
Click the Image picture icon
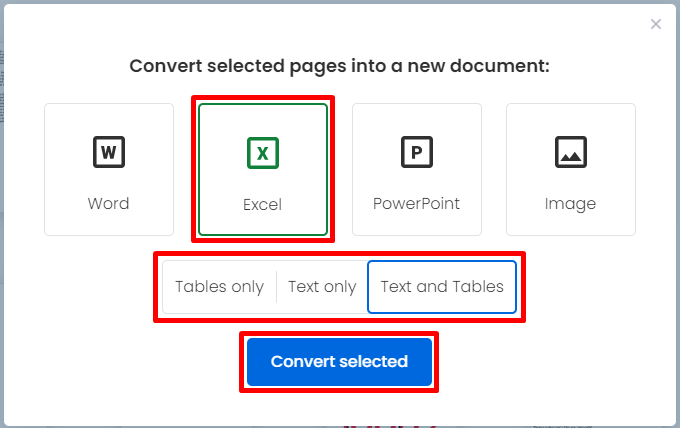coord(571,152)
